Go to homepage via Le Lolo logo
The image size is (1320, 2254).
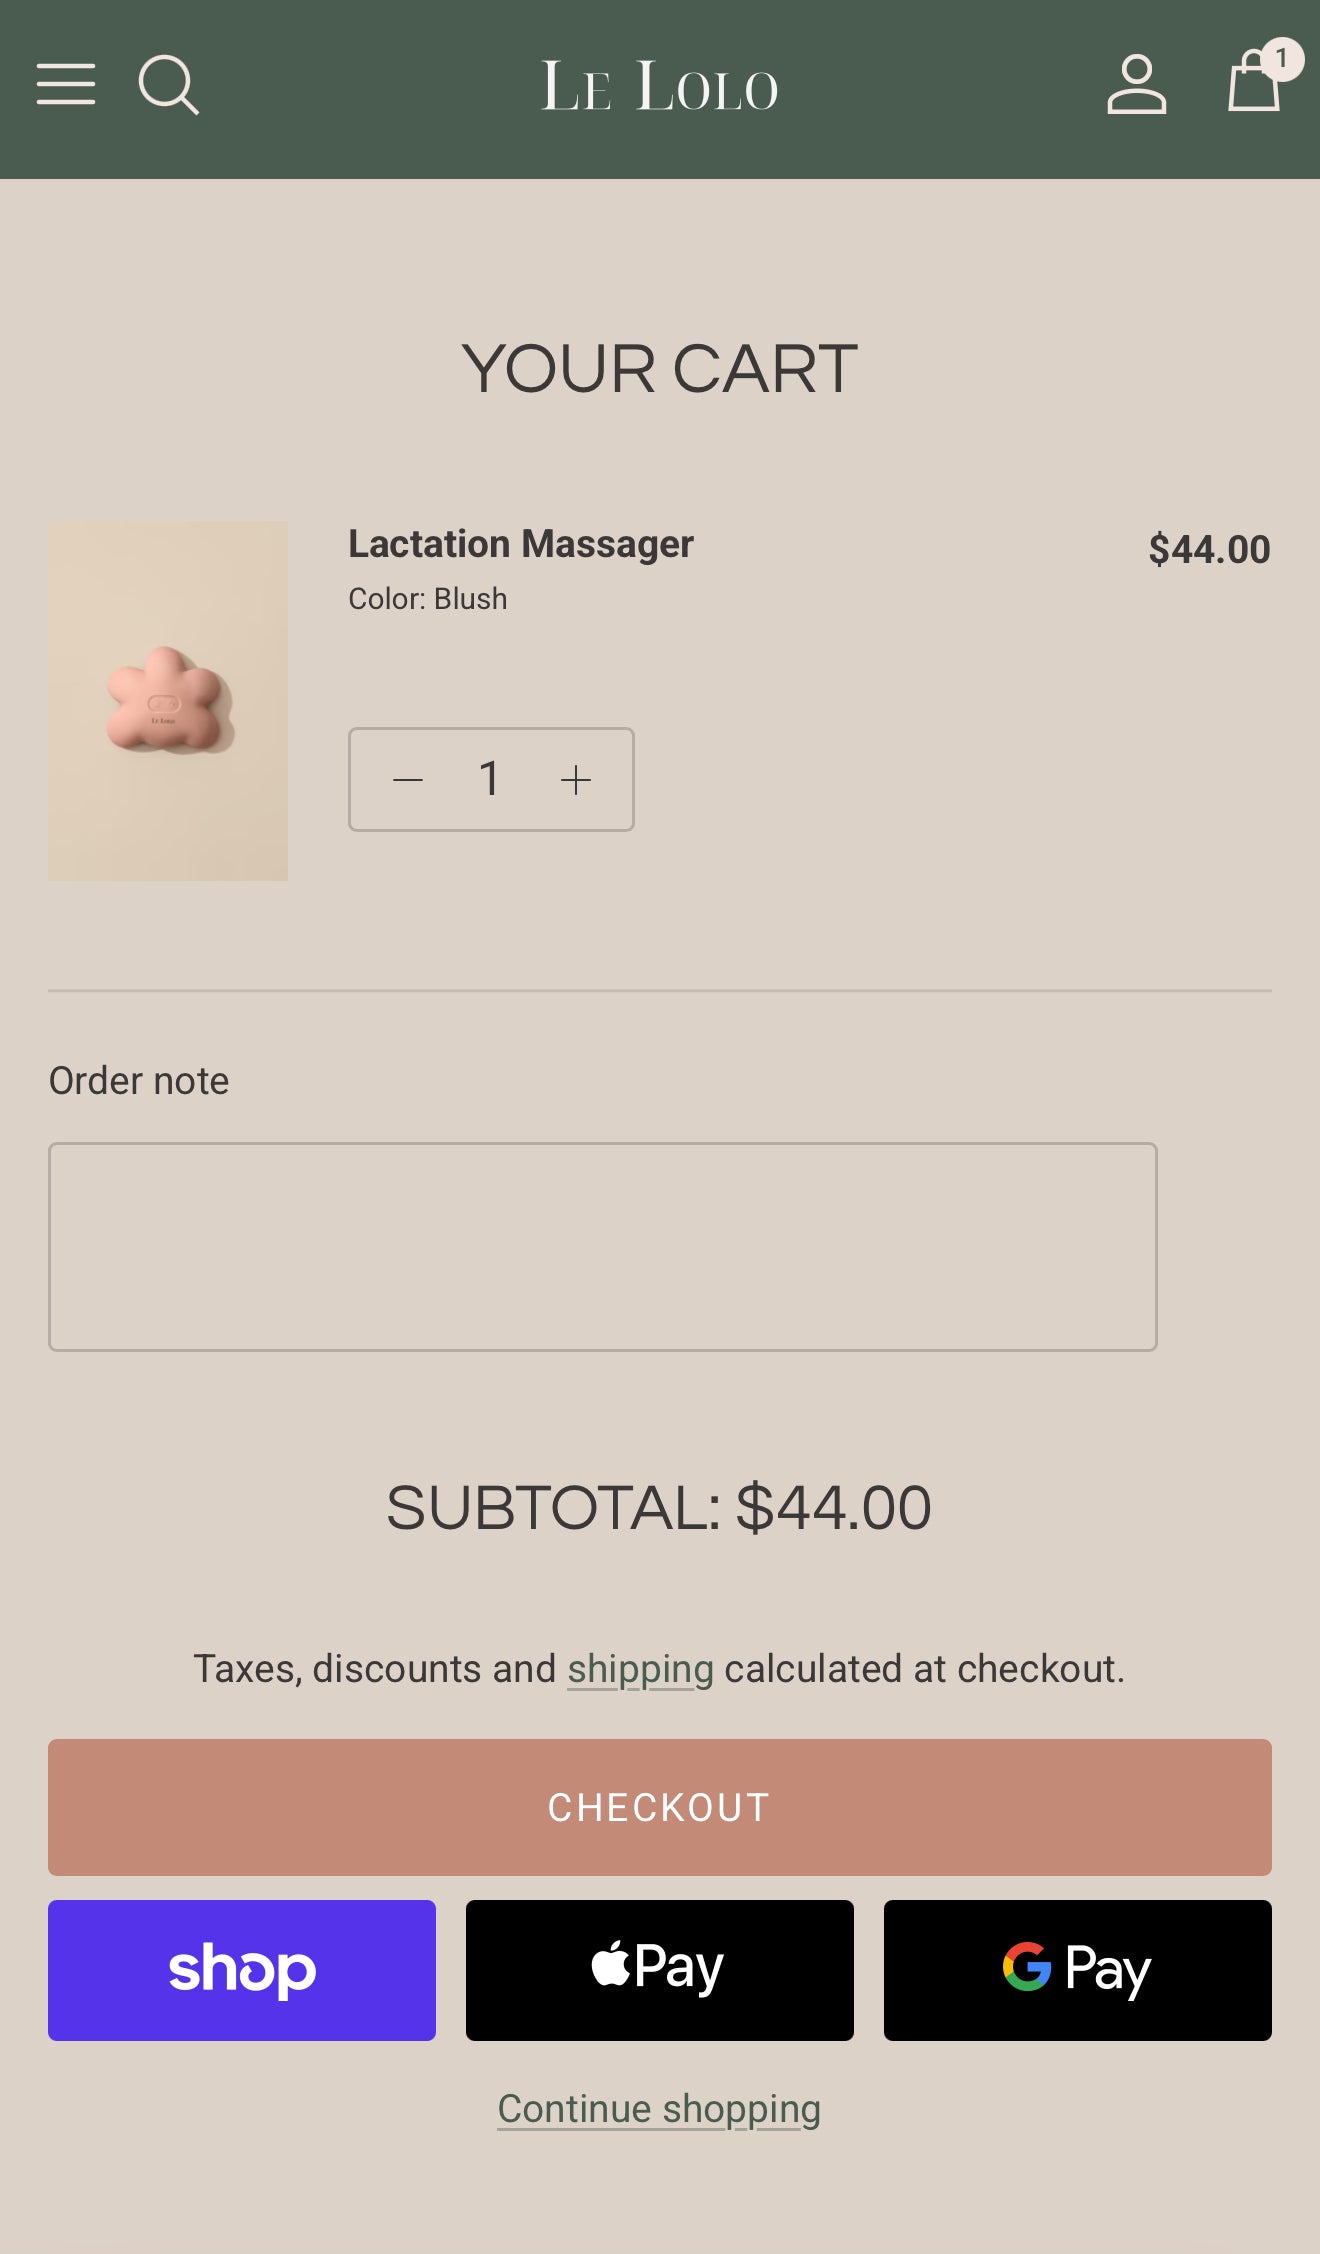pyautogui.click(x=660, y=86)
